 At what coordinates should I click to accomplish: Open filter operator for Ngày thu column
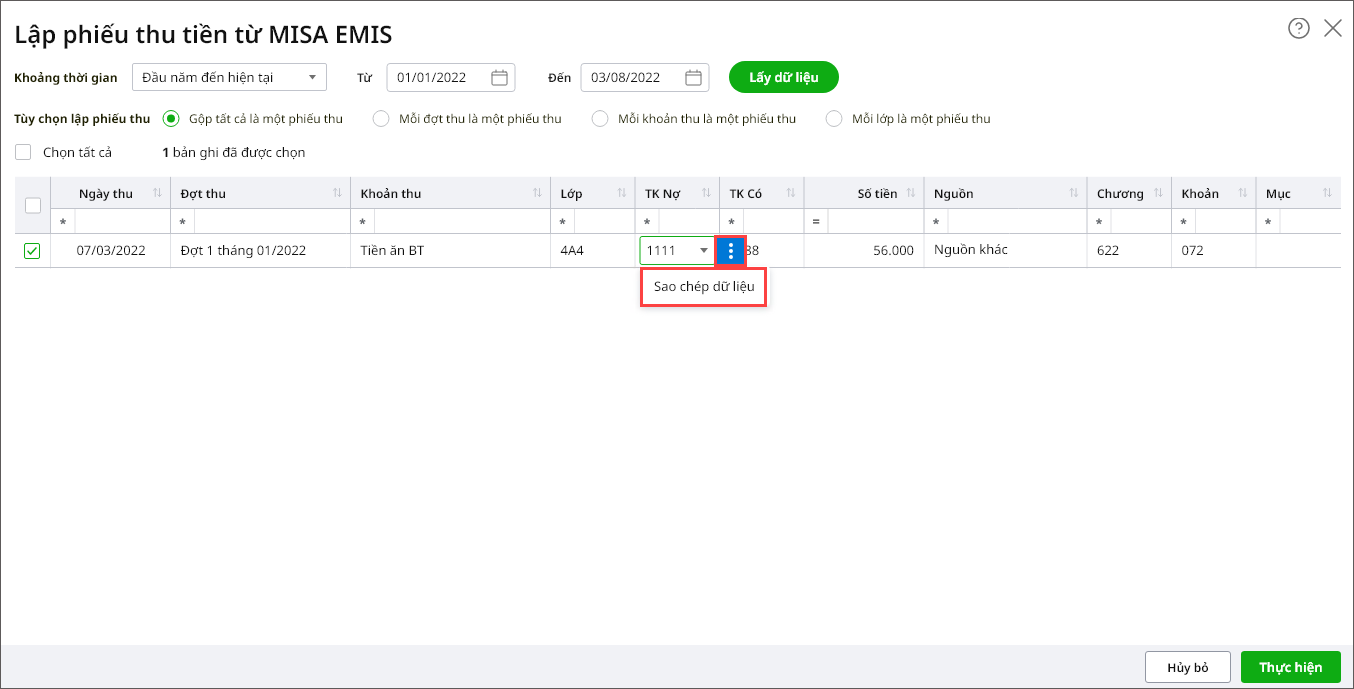click(63, 221)
